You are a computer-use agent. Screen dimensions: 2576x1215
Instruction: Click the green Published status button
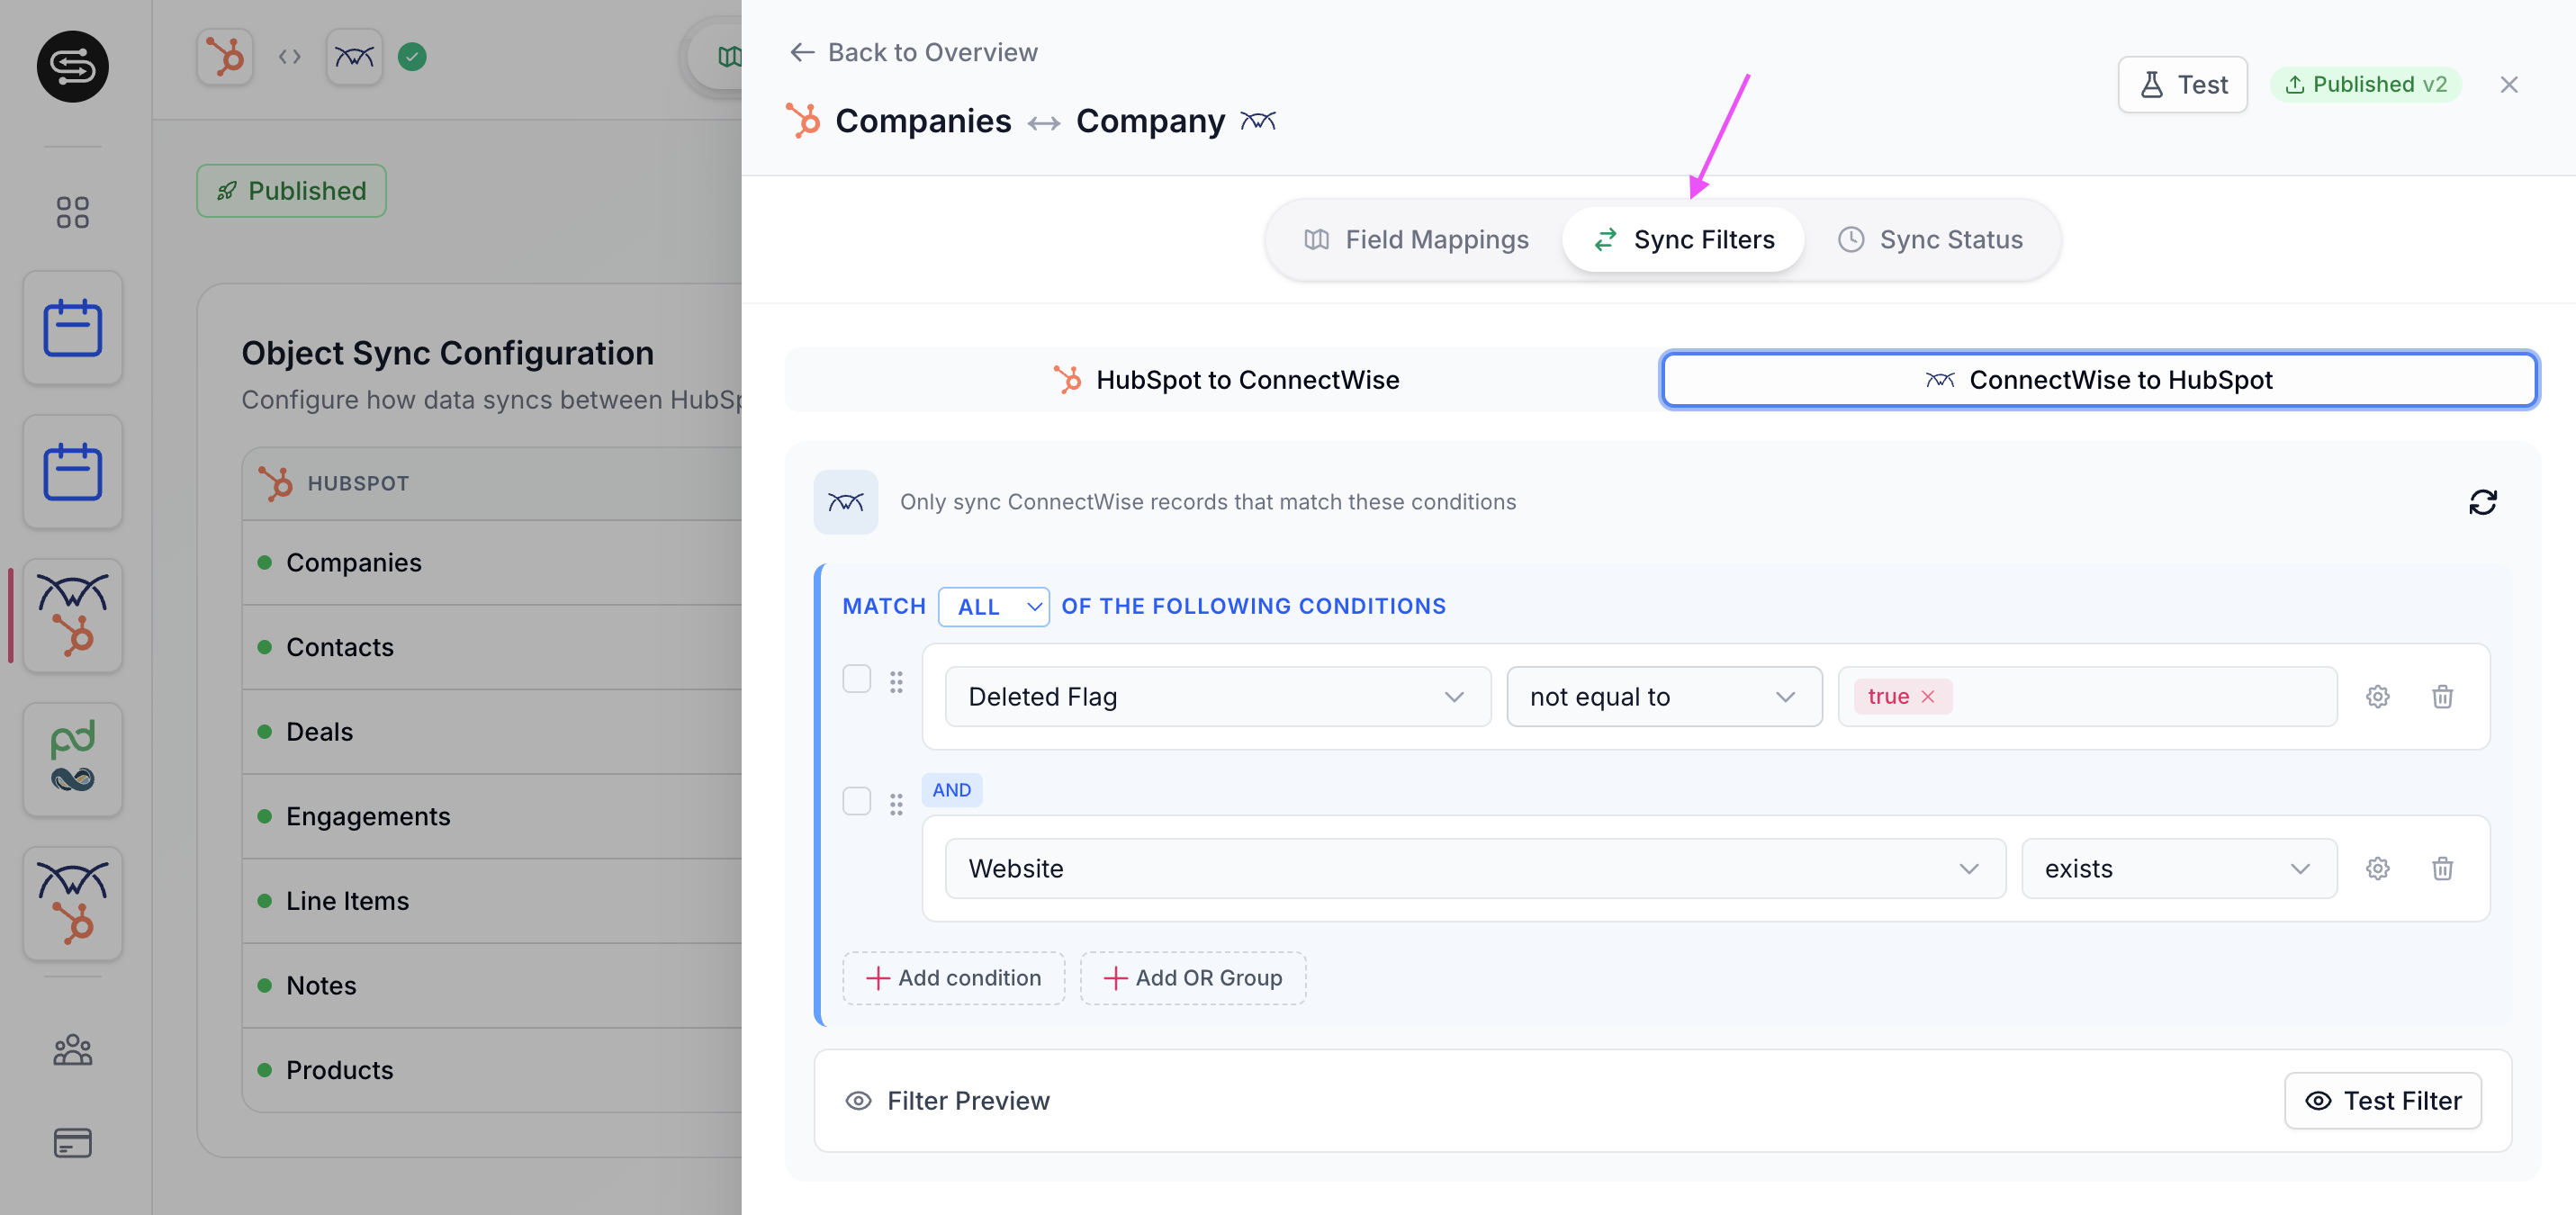pyautogui.click(x=292, y=191)
